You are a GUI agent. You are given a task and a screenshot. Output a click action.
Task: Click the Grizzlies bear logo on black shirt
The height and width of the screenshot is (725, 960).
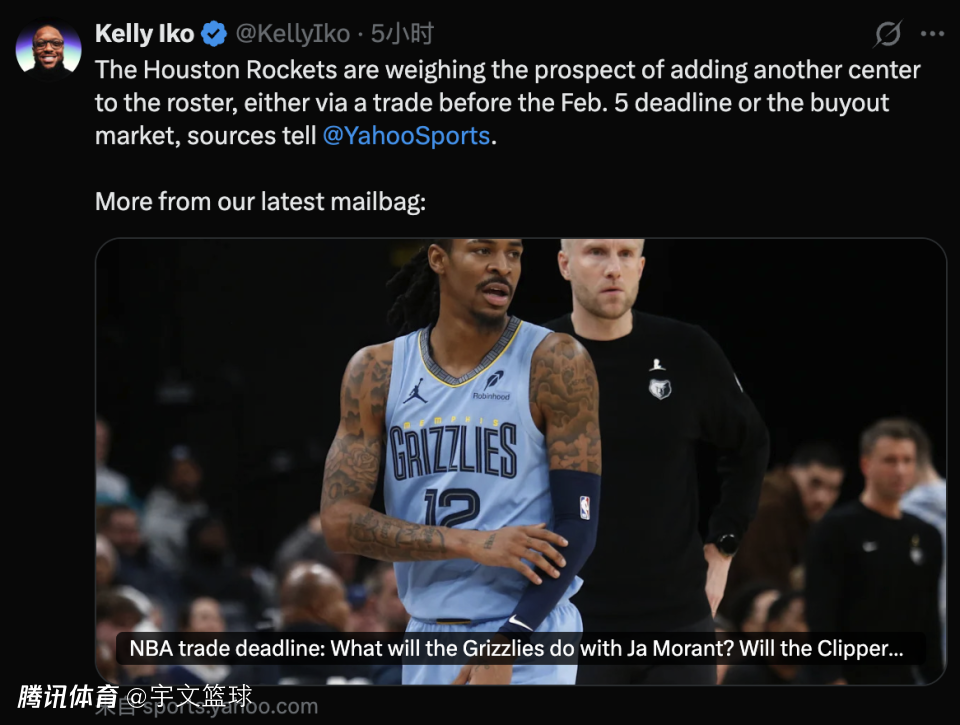pyautogui.click(x=659, y=388)
